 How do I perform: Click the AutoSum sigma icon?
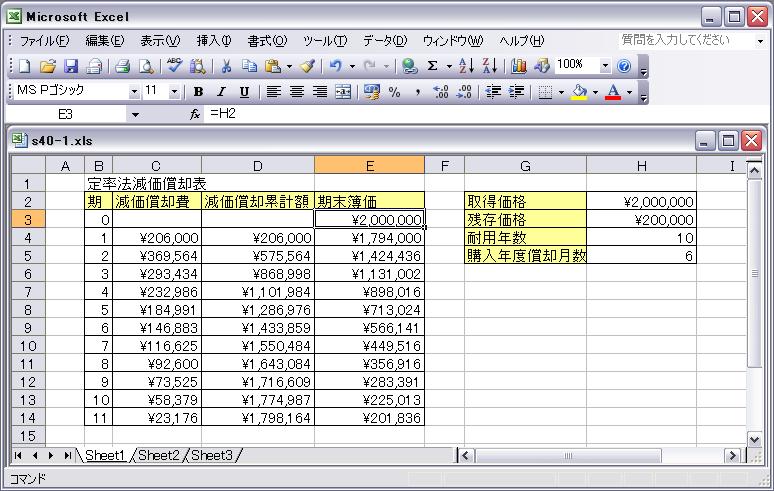(432, 66)
